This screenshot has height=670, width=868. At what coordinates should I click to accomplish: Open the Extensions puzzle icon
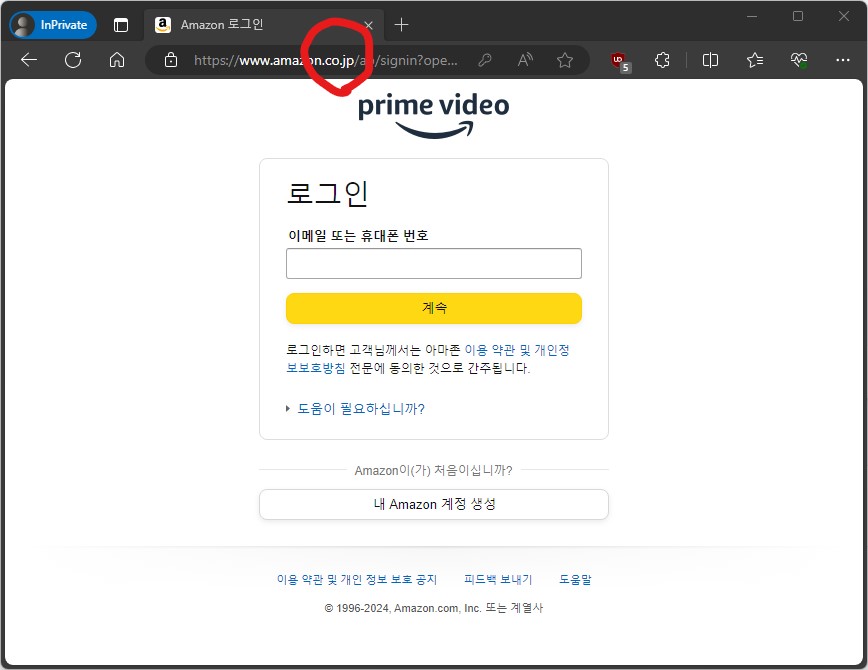pyautogui.click(x=662, y=60)
